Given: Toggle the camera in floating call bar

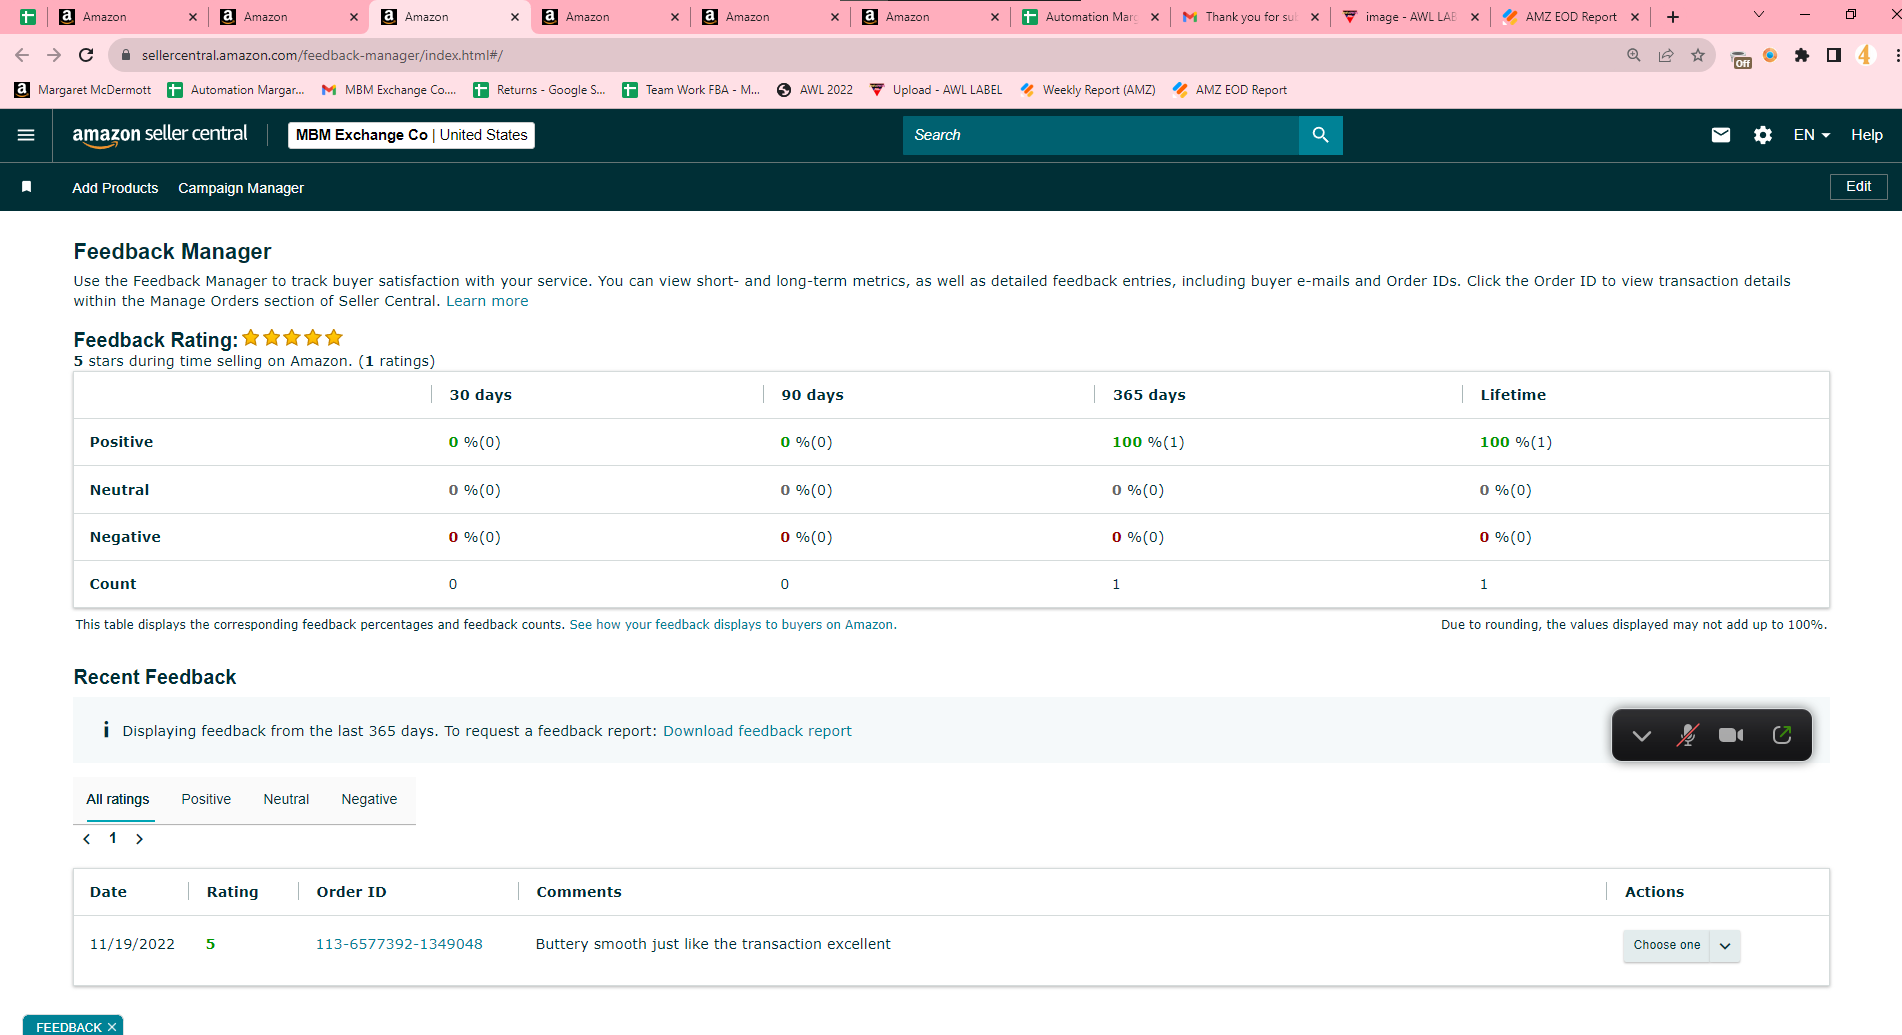Looking at the screenshot, I should coord(1731,735).
